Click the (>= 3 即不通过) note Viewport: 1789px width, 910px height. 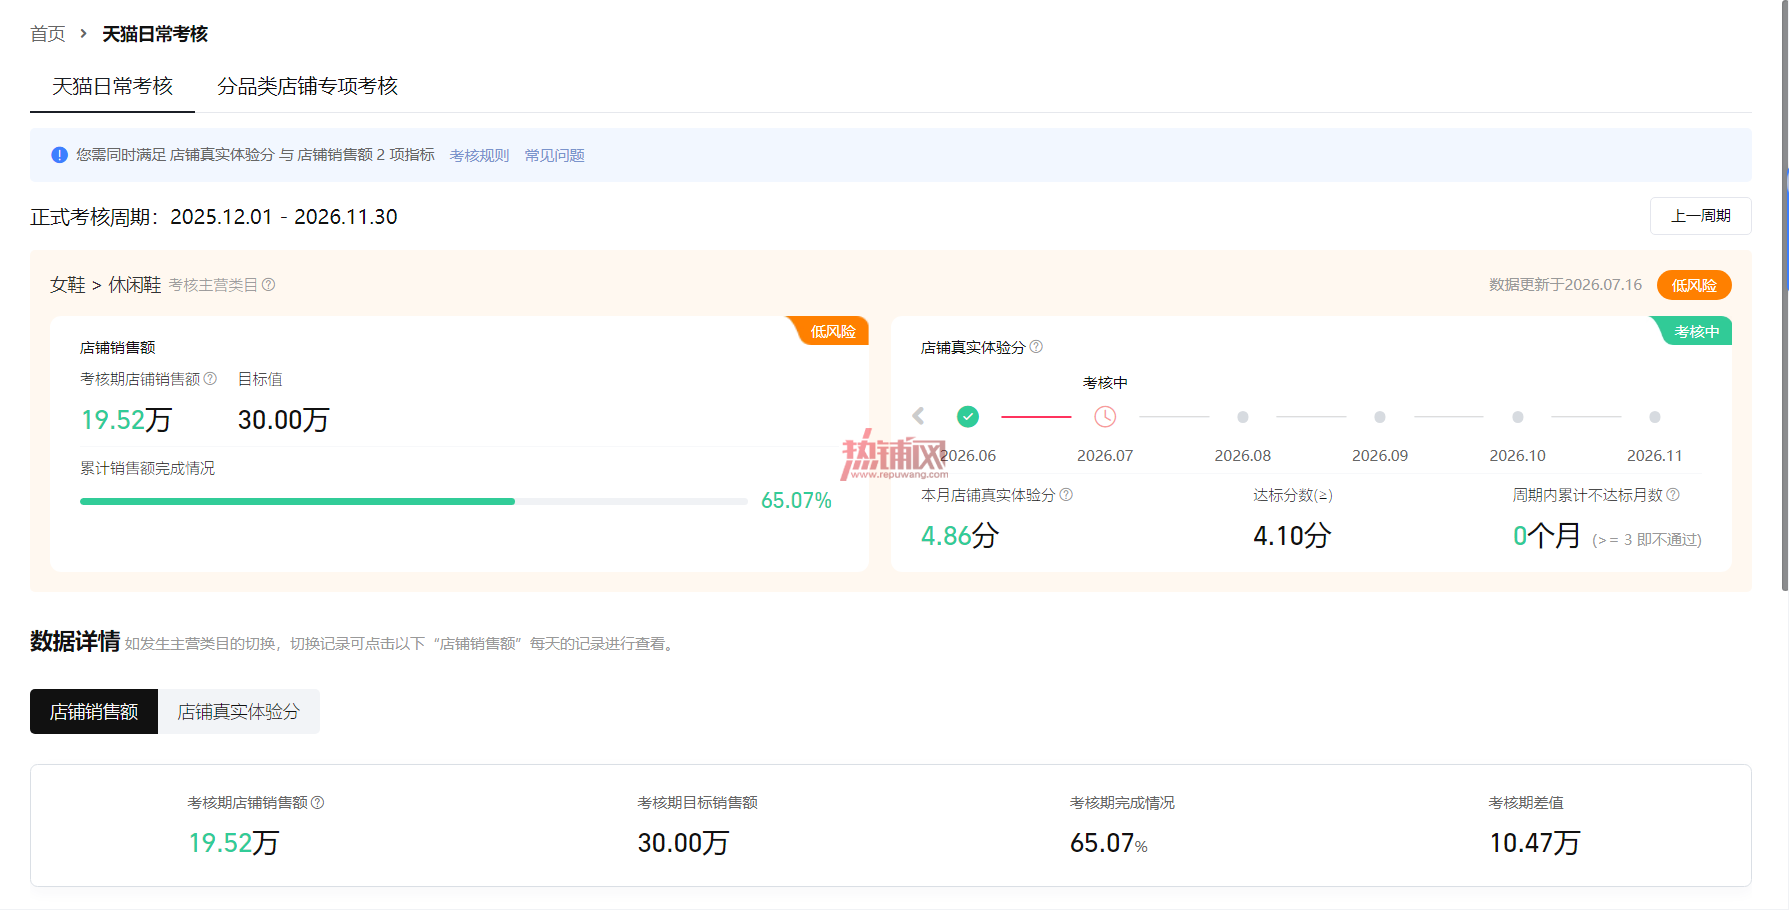(1647, 540)
